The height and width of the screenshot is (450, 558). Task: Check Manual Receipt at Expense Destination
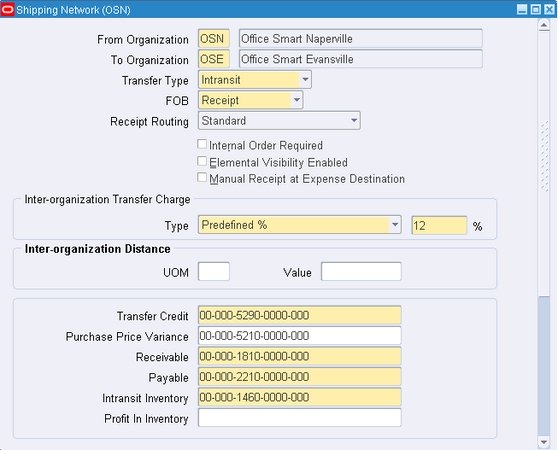point(202,178)
